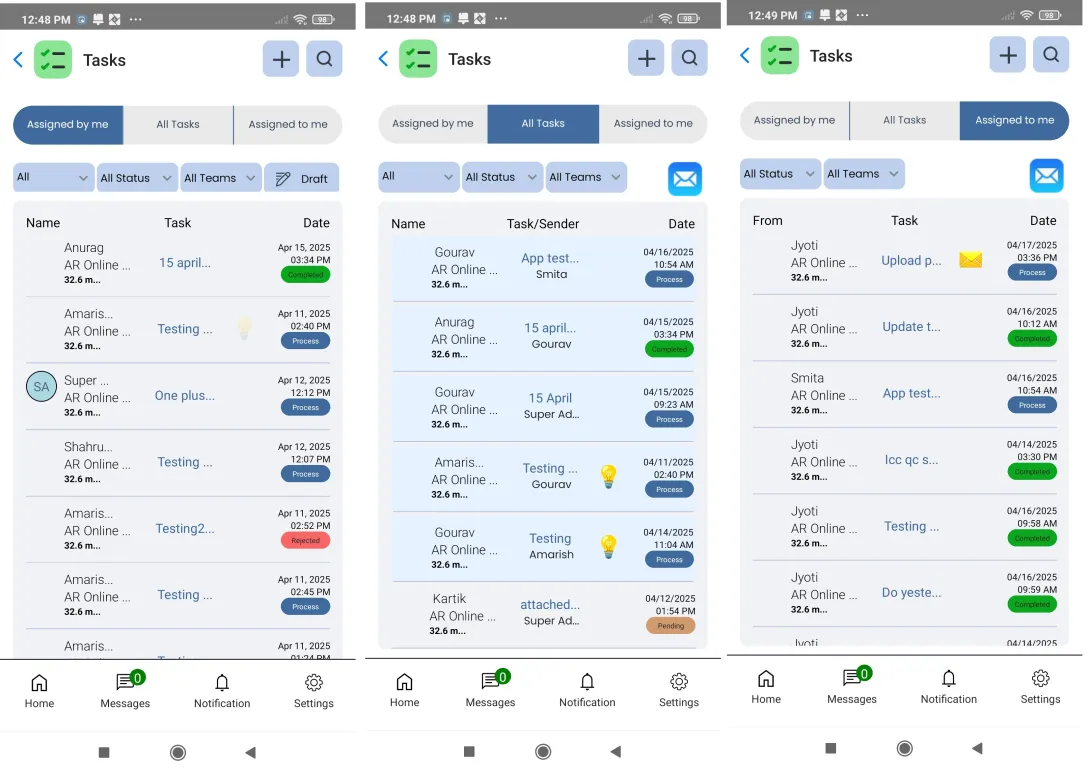
Task: Select All Tasks tab on middle screen
Action: click(543, 124)
